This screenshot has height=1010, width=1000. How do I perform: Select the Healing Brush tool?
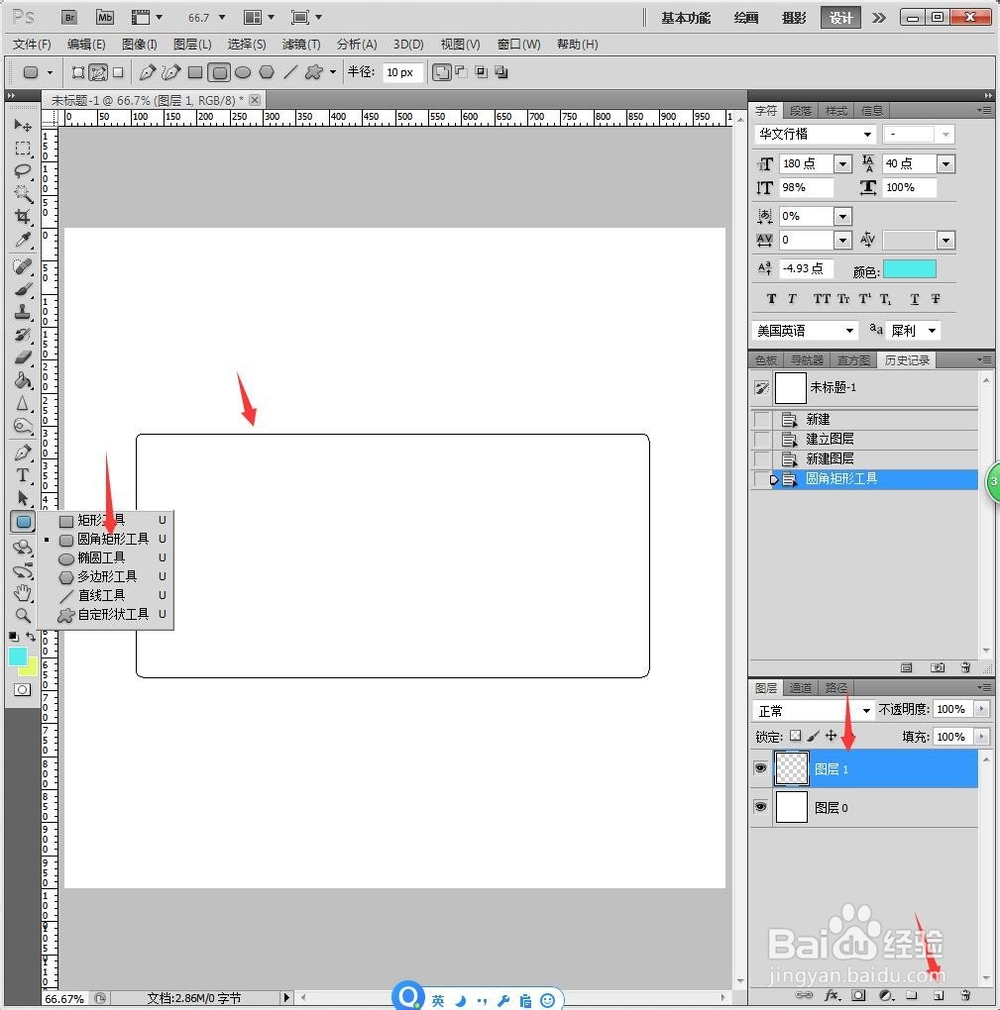point(23,265)
